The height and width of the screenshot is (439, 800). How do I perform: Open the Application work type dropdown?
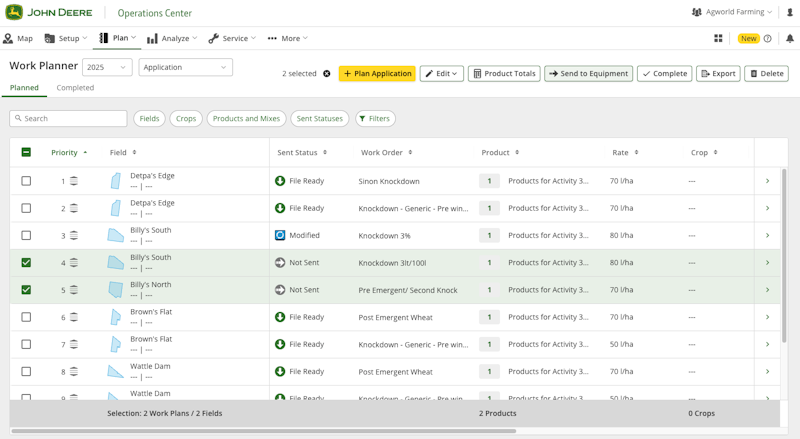186,67
